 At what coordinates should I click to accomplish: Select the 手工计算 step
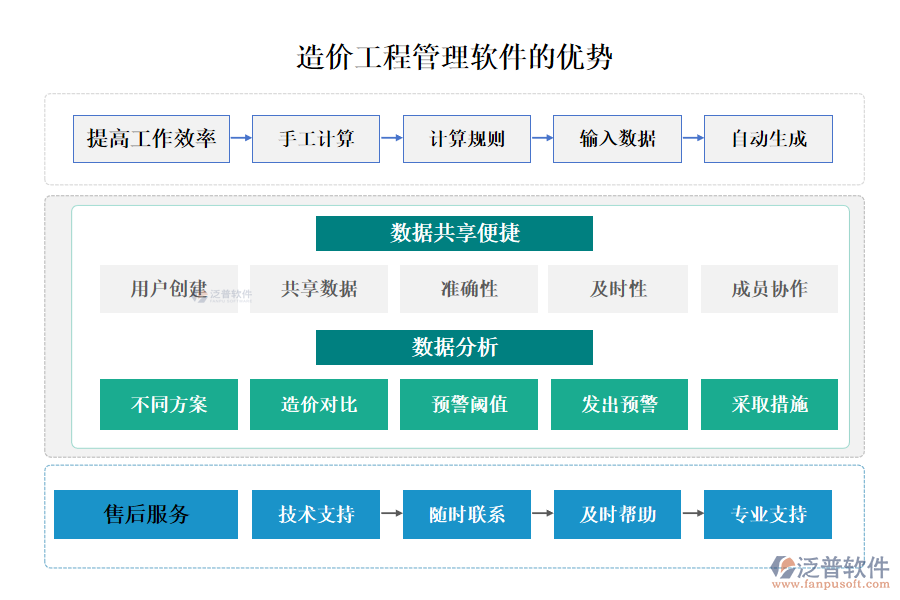point(316,139)
